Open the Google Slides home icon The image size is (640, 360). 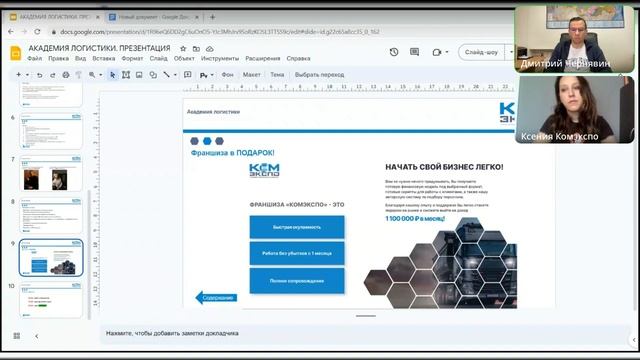click(16, 53)
